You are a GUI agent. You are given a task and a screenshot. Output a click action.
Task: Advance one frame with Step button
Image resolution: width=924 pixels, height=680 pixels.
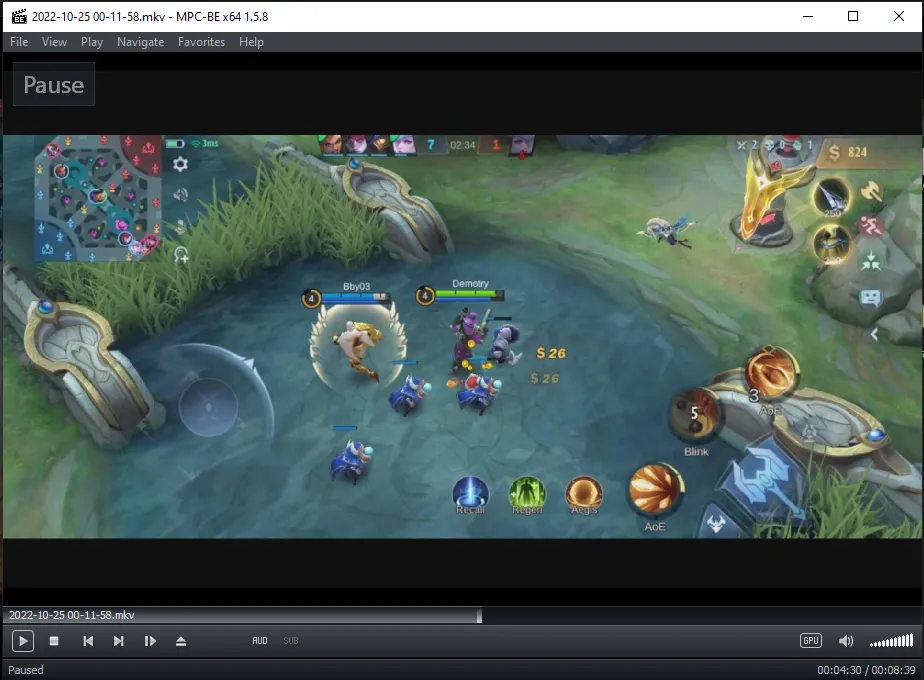[x=150, y=641]
